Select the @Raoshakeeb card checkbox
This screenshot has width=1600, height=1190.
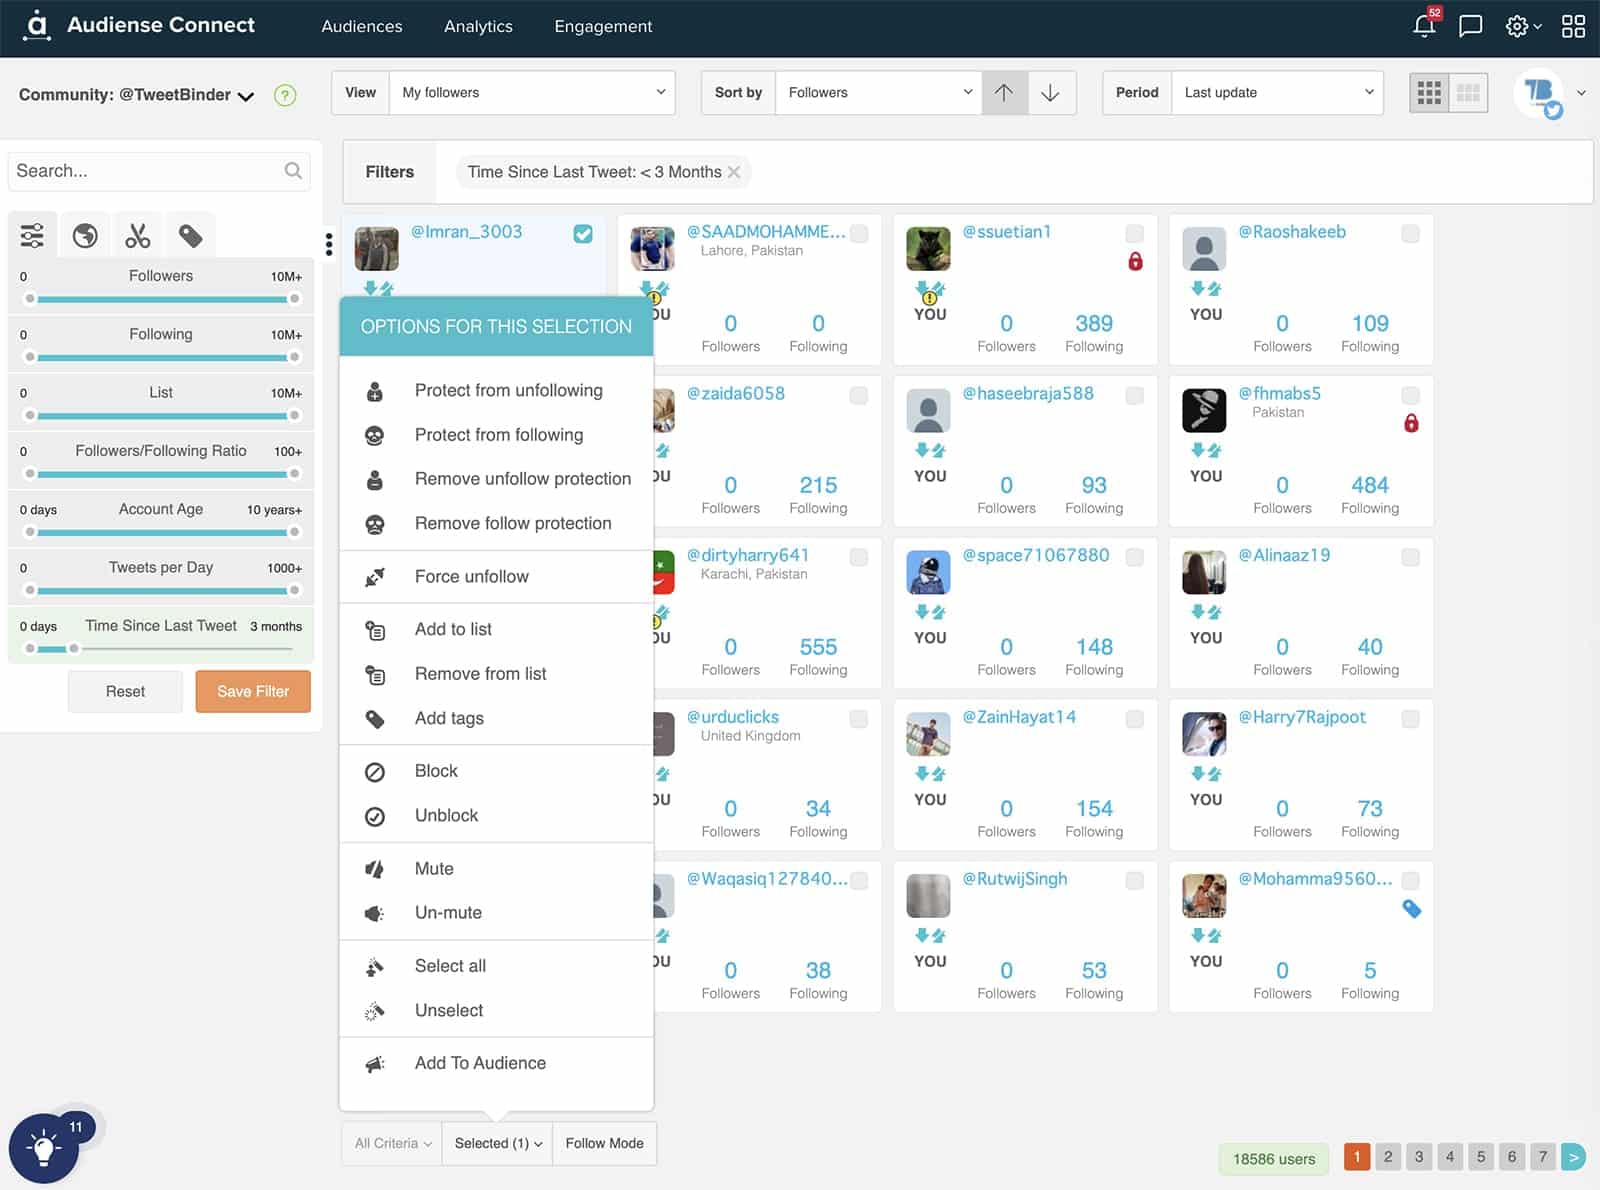1411,234
